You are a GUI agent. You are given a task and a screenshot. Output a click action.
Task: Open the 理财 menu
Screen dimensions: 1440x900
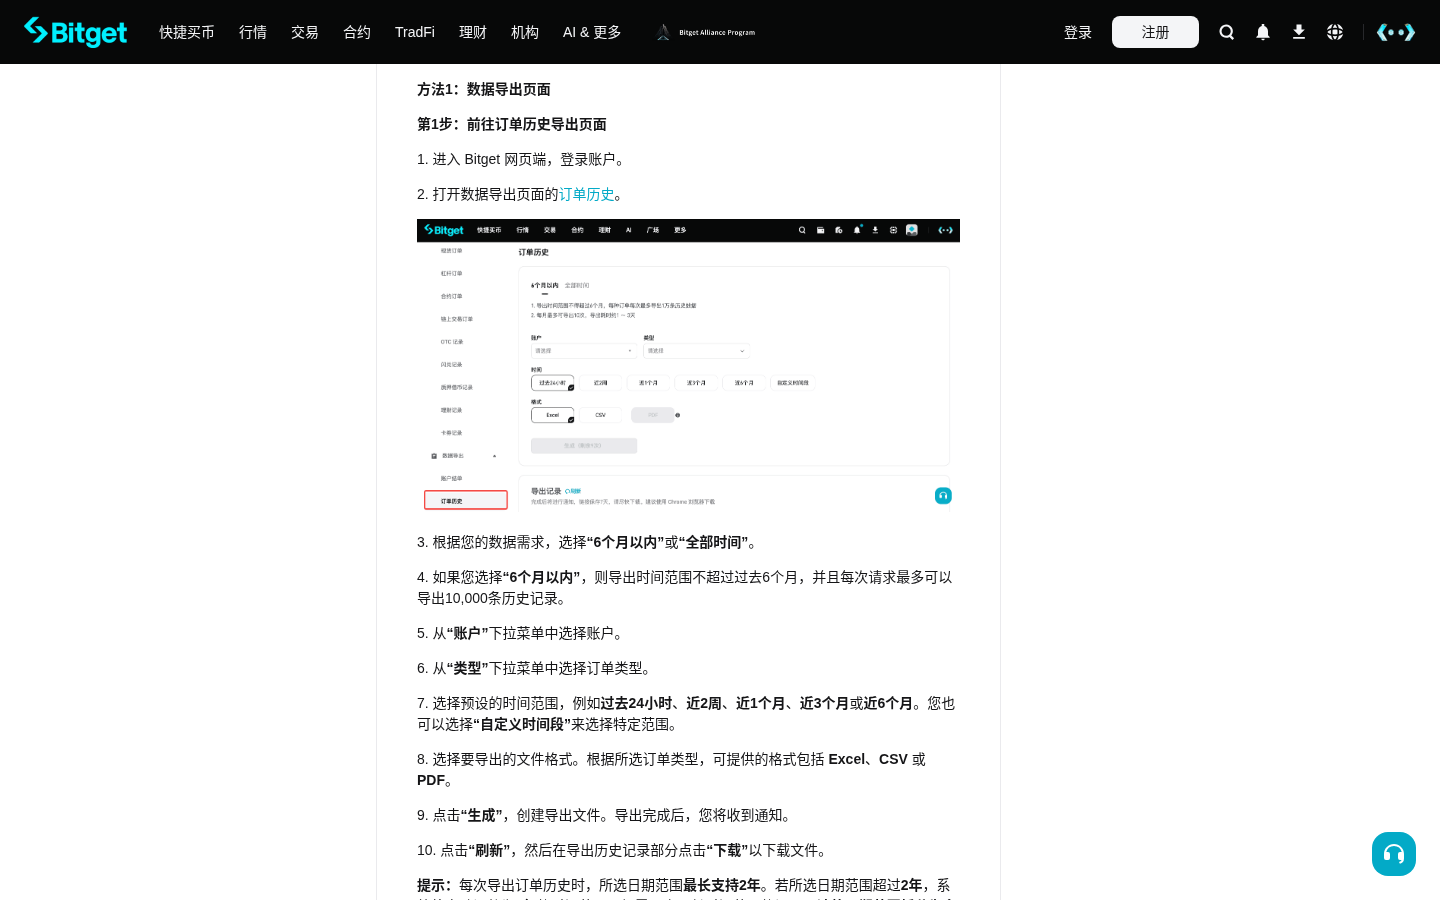tap(473, 32)
